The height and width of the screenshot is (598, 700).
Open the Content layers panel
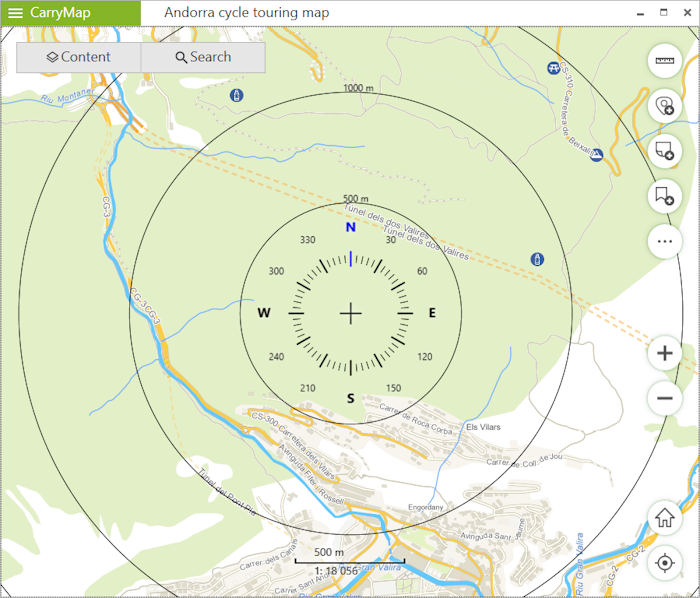[79, 57]
